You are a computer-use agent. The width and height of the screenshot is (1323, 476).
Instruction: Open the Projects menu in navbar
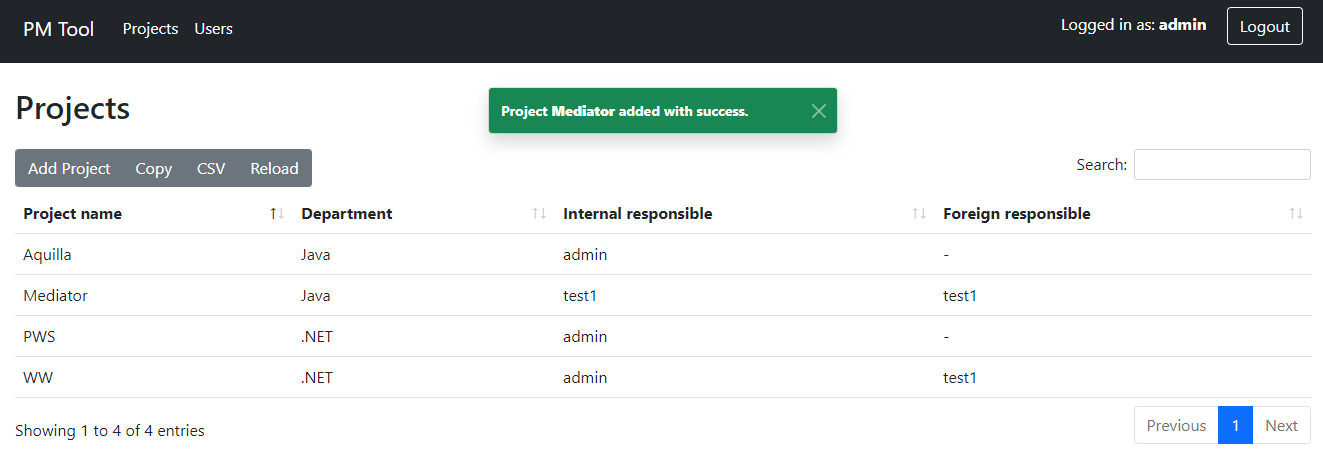pos(150,29)
